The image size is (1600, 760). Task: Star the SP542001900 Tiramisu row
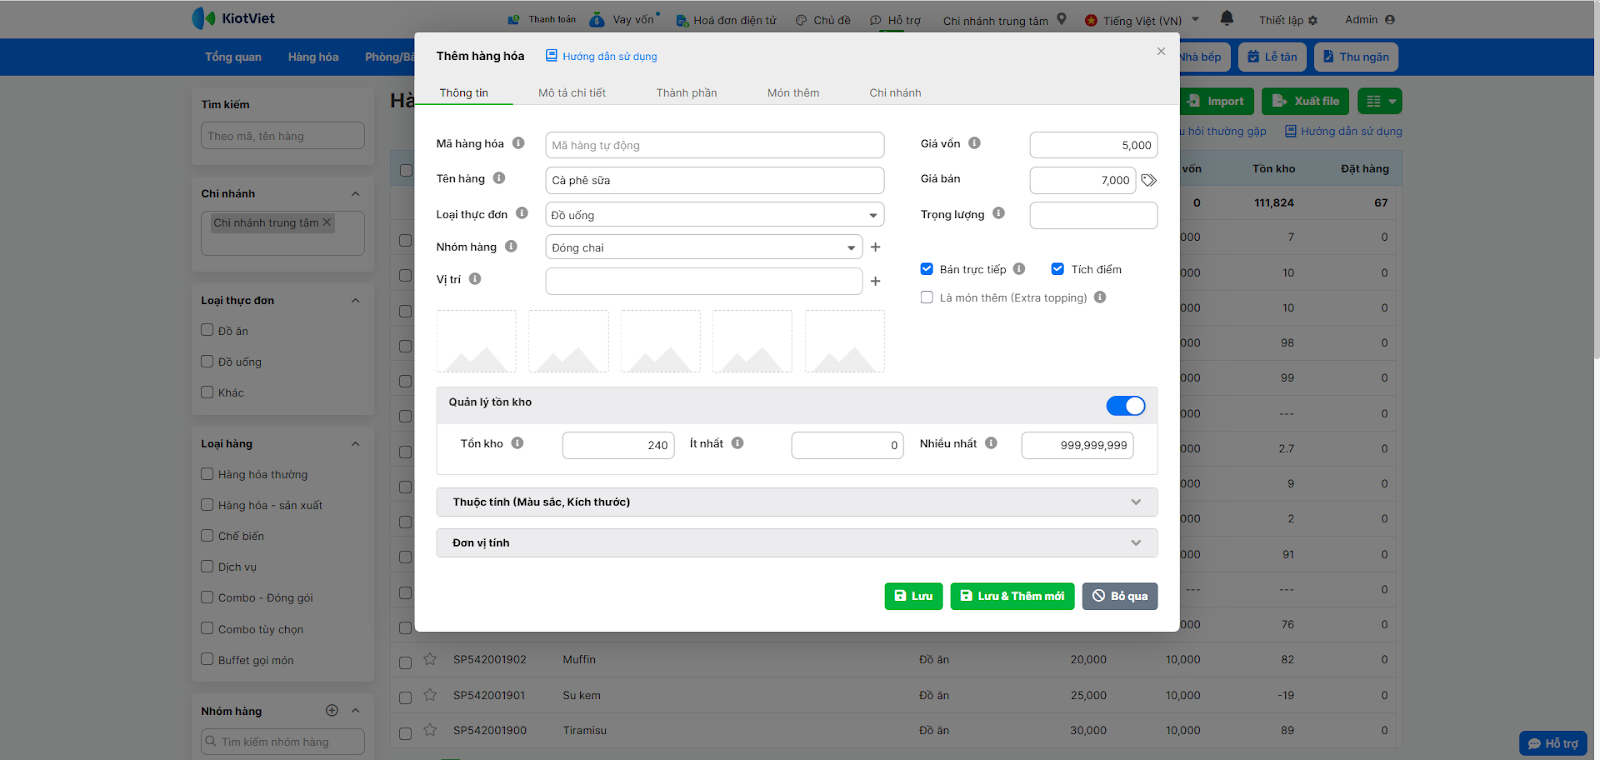tap(430, 730)
